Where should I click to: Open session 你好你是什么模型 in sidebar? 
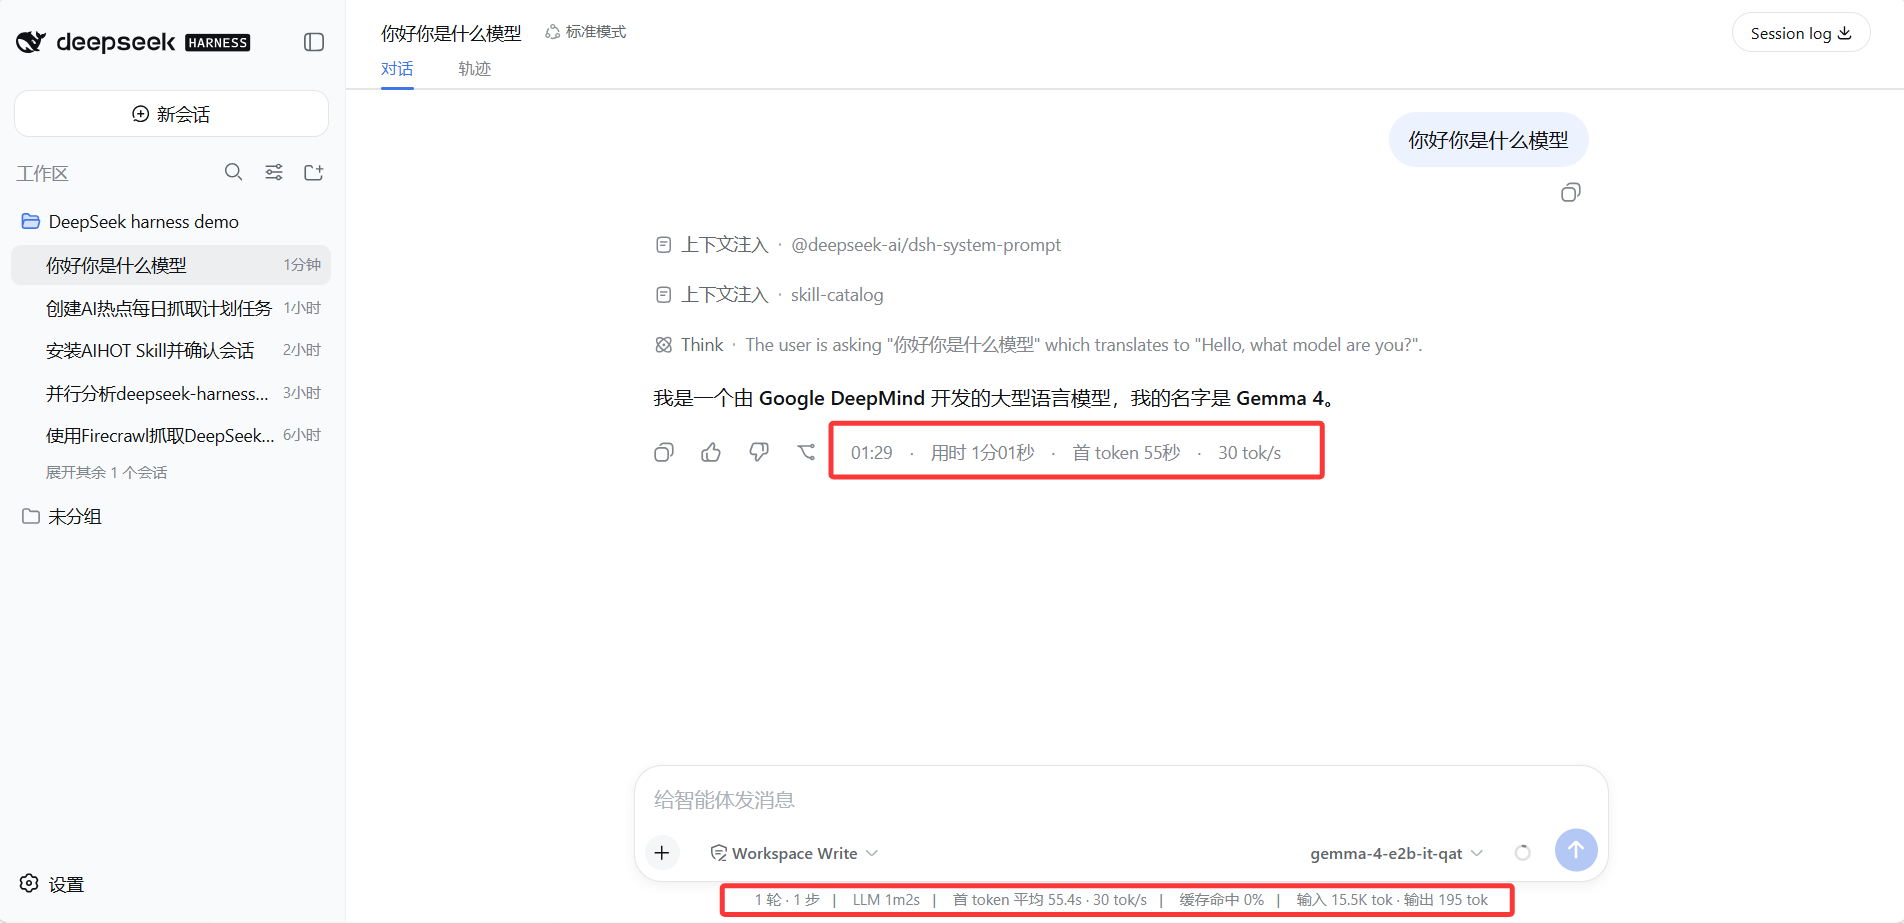[171, 265]
